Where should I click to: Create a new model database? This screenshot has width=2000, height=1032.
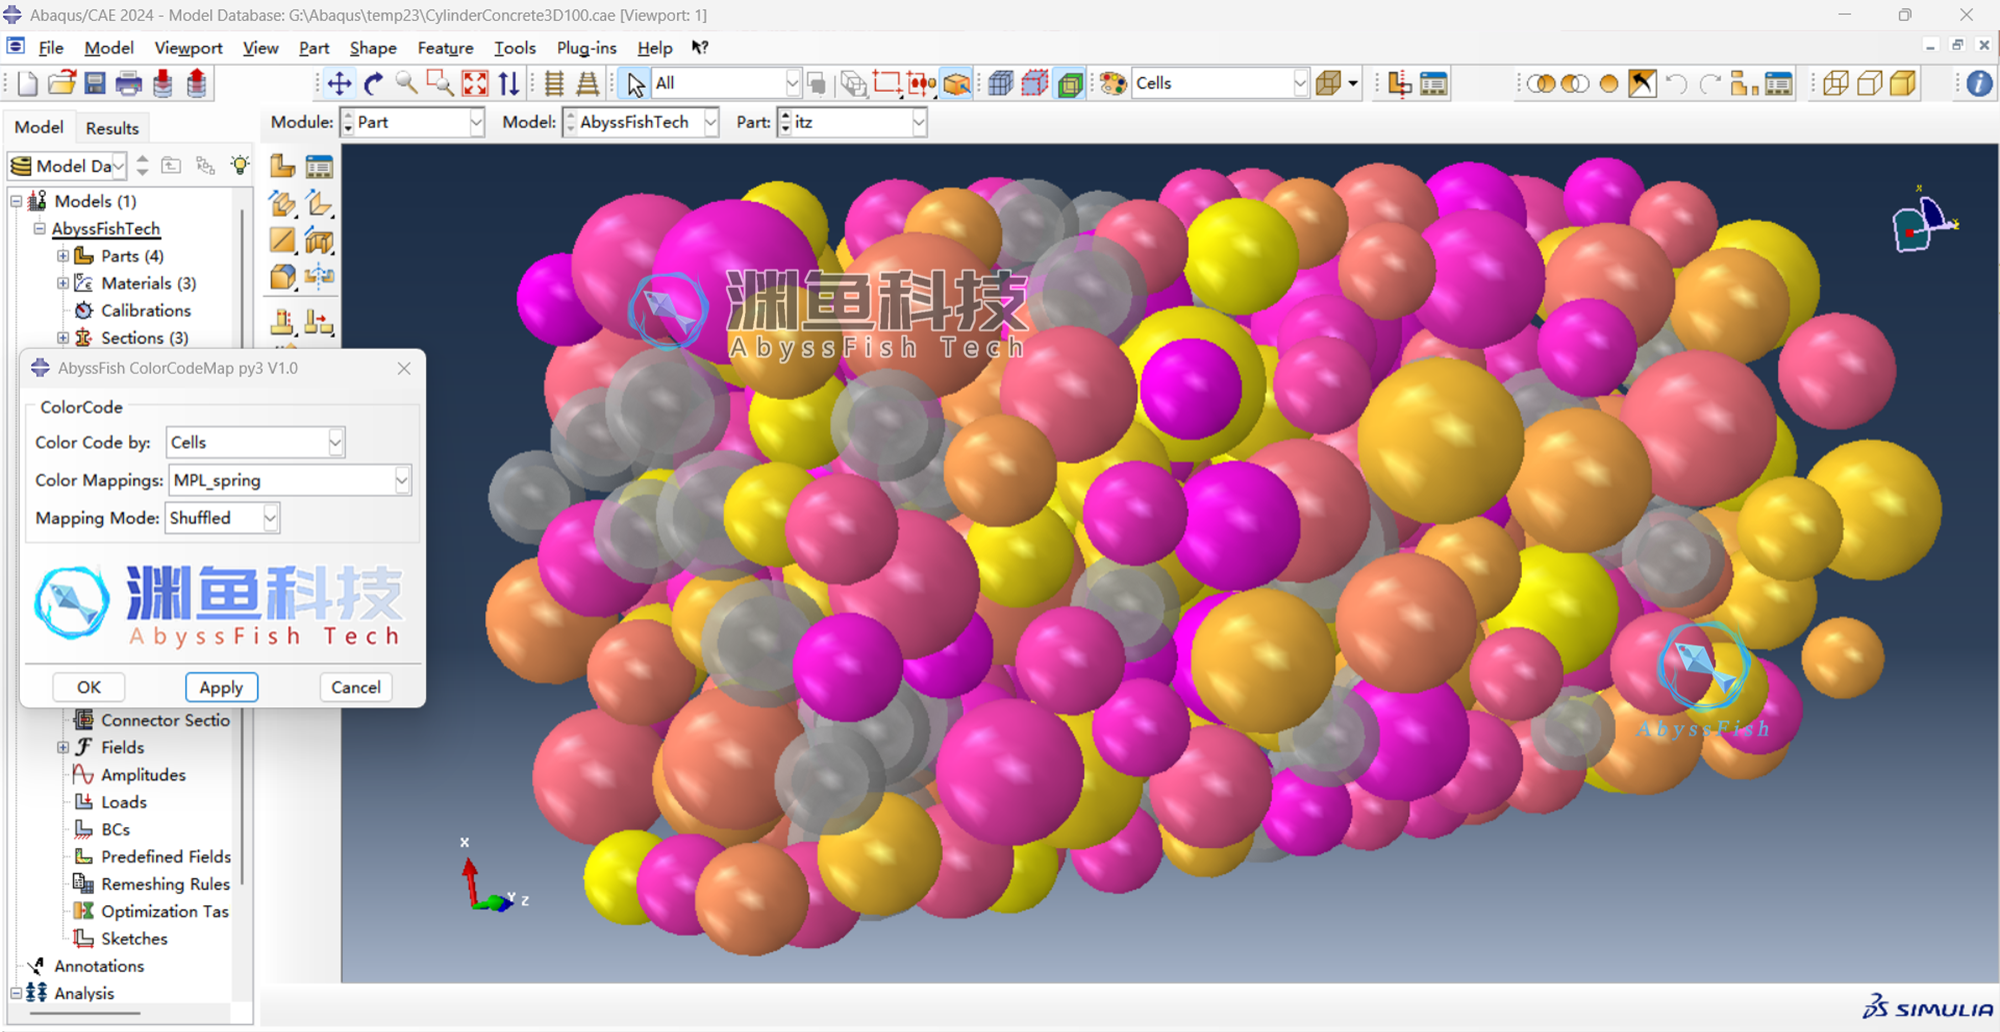coord(27,83)
